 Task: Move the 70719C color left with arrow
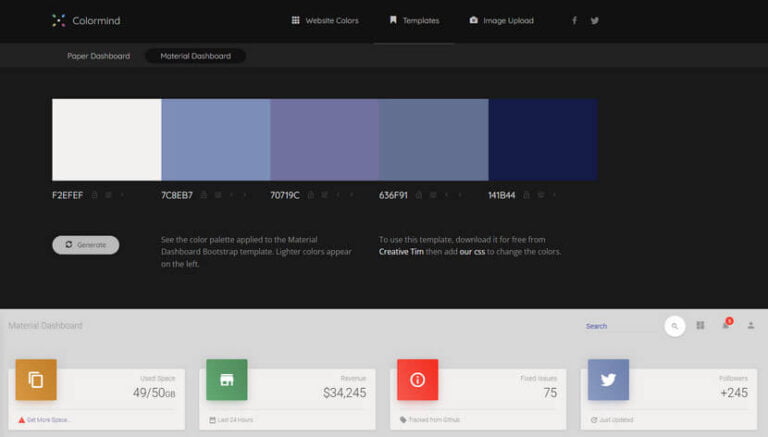click(338, 195)
